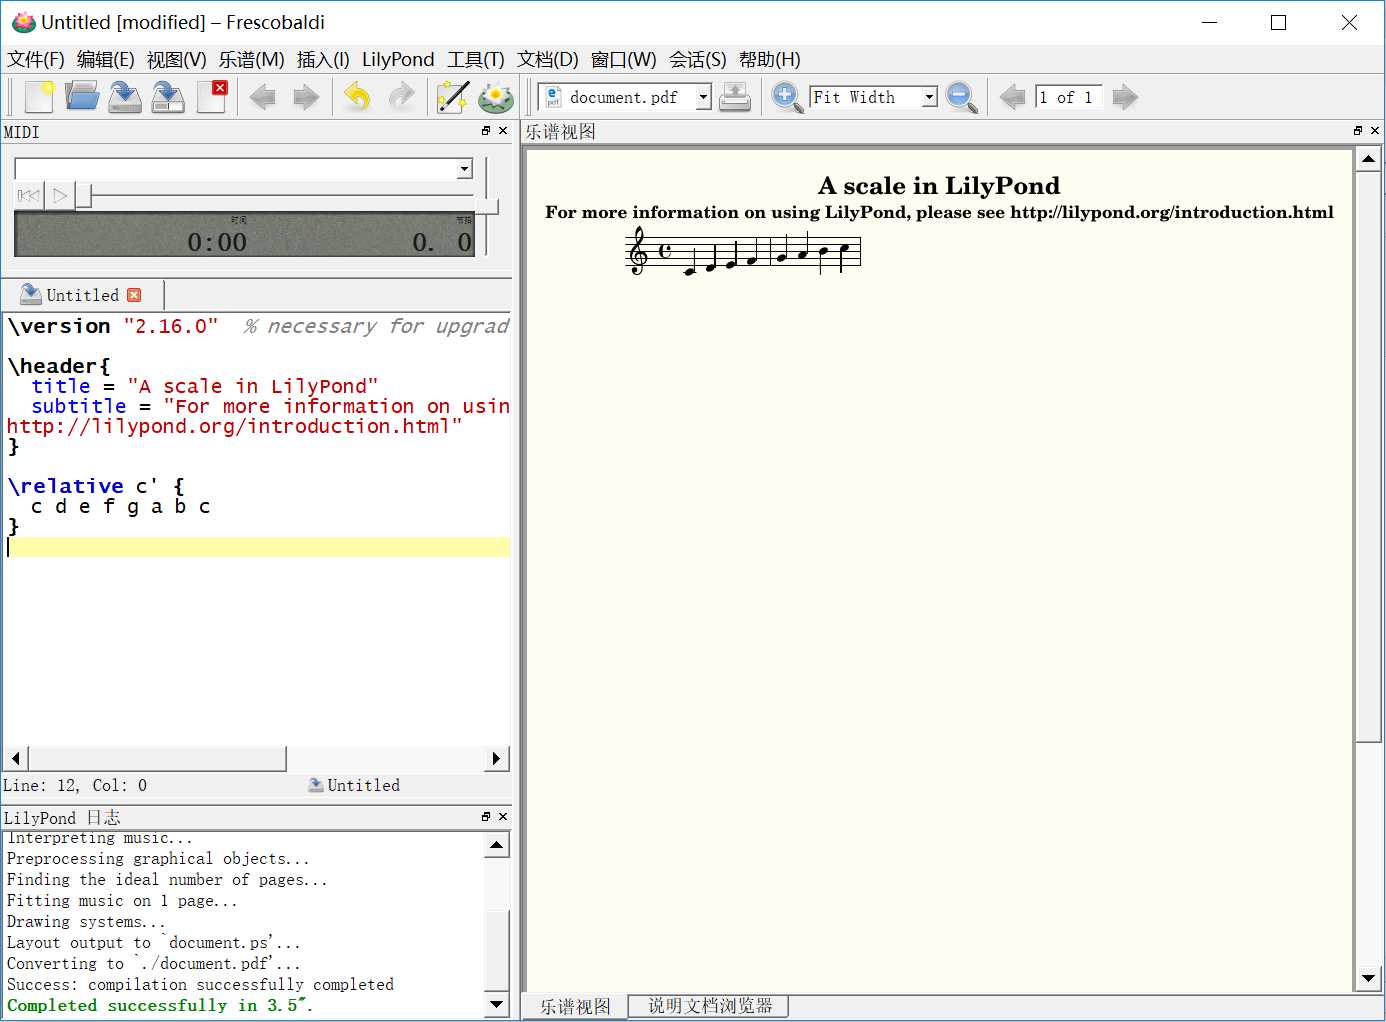This screenshot has height=1022, width=1386.
Task: Open the LilyPond menu
Action: [x=398, y=60]
